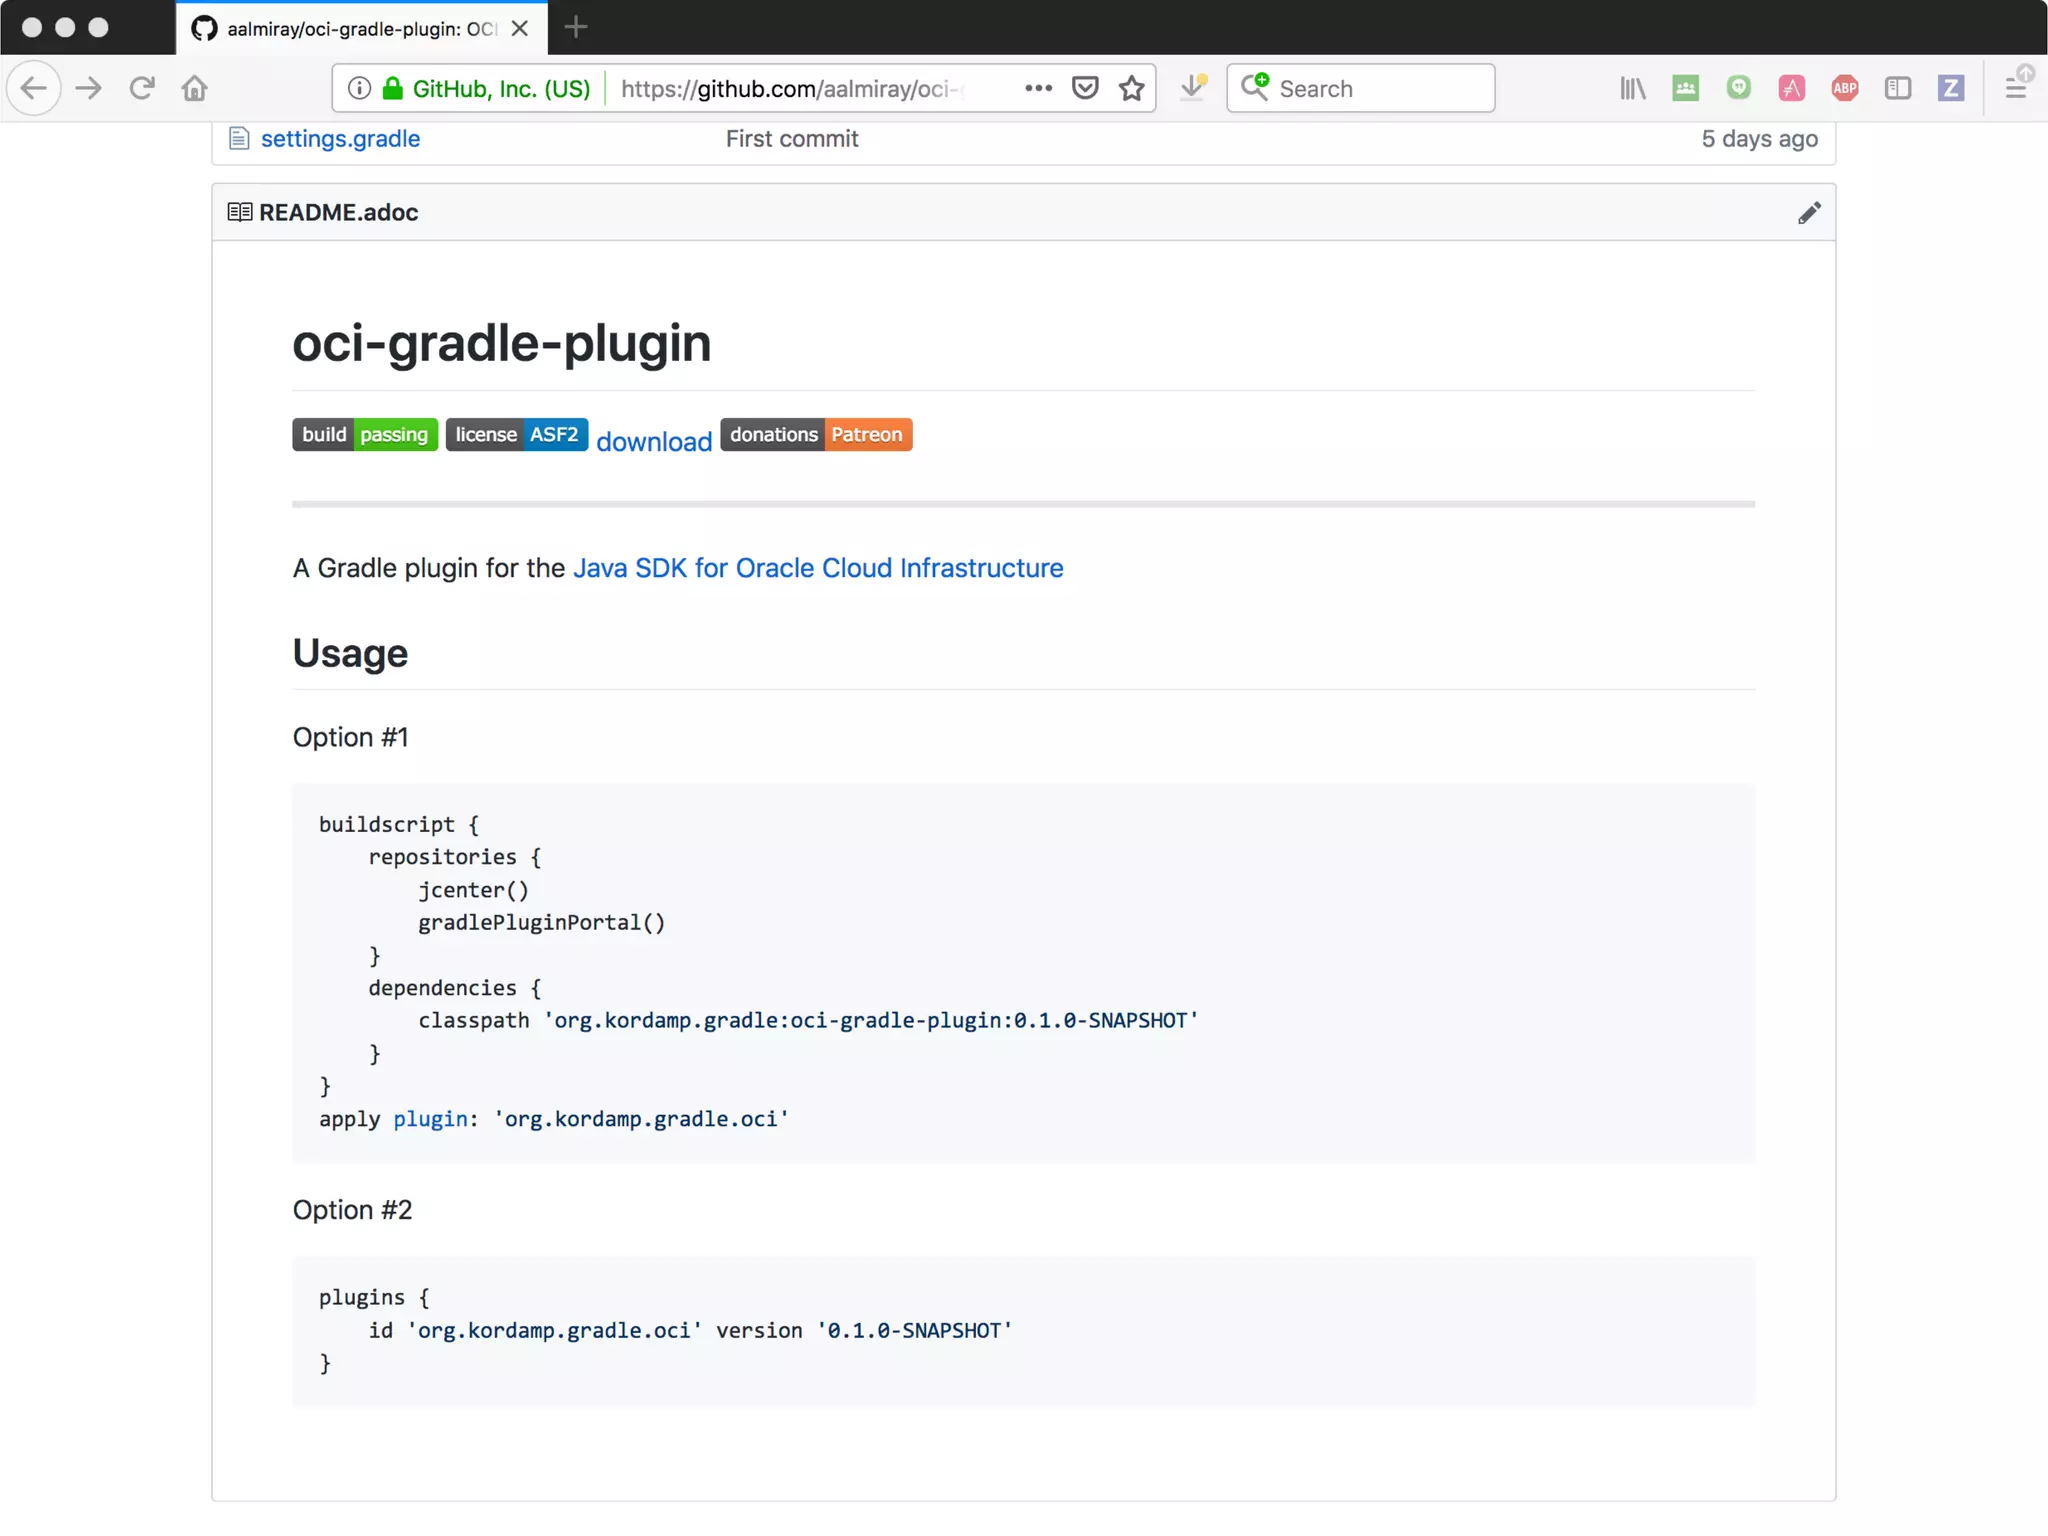Open the settings.gradle file link
The width and height of the screenshot is (2048, 1536).
(x=340, y=139)
